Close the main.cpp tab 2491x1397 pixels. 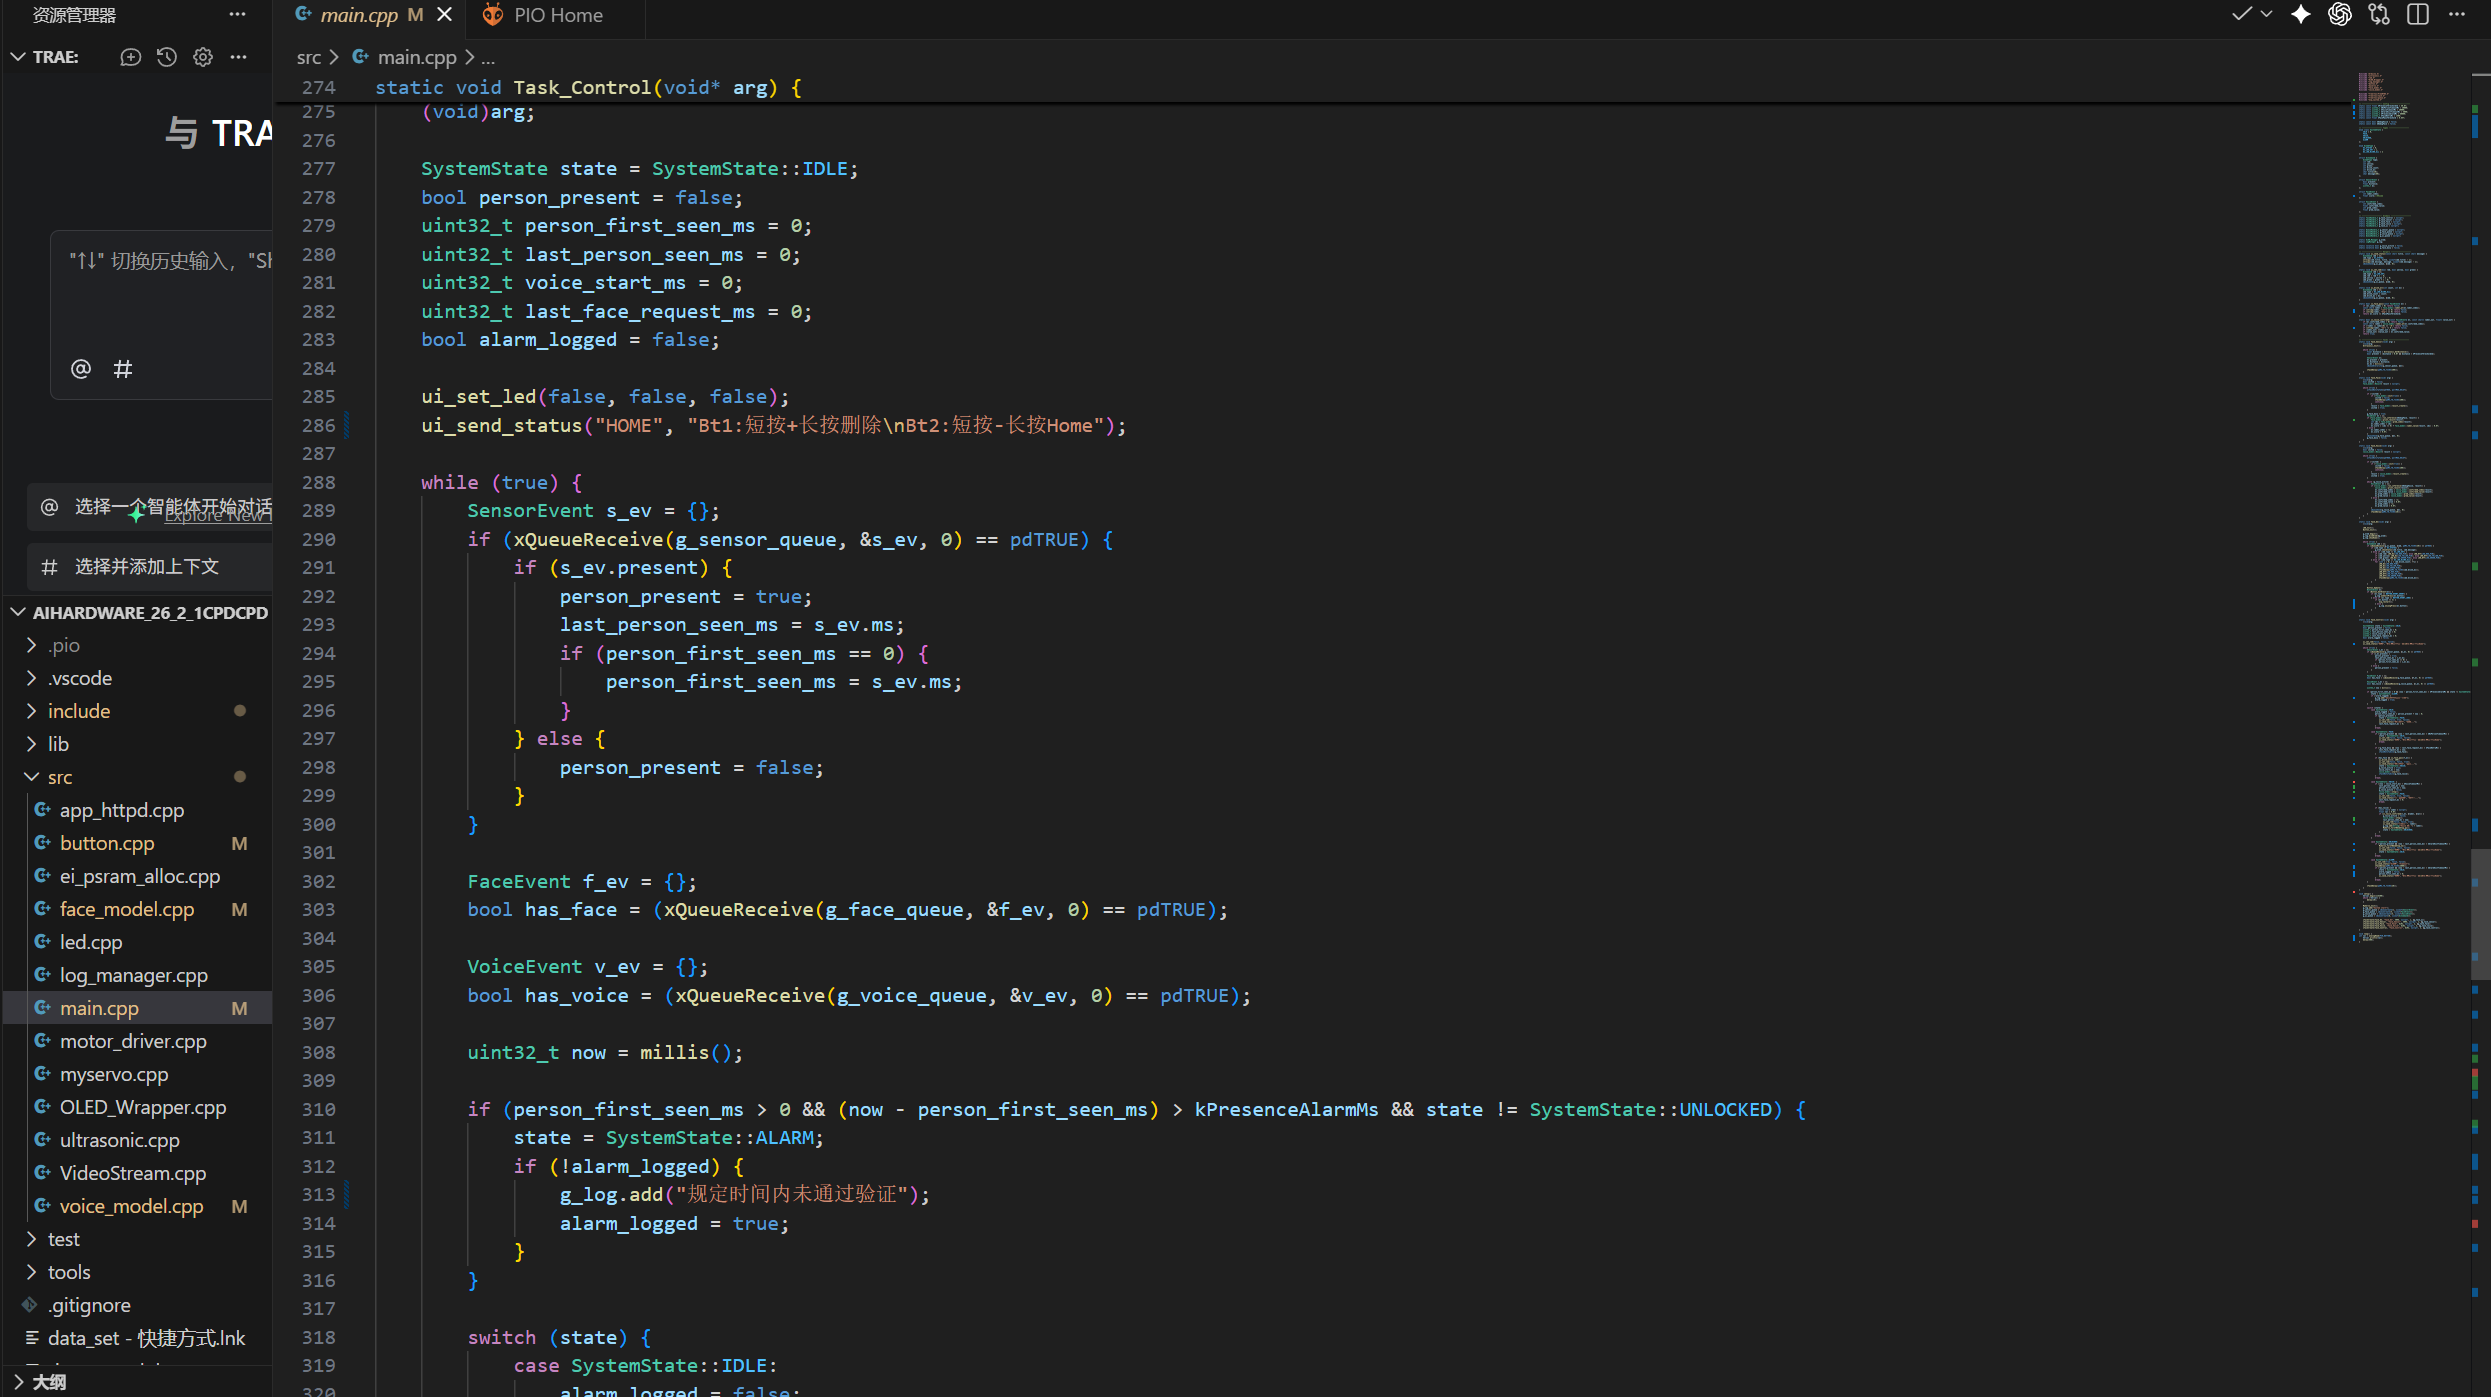coord(445,15)
